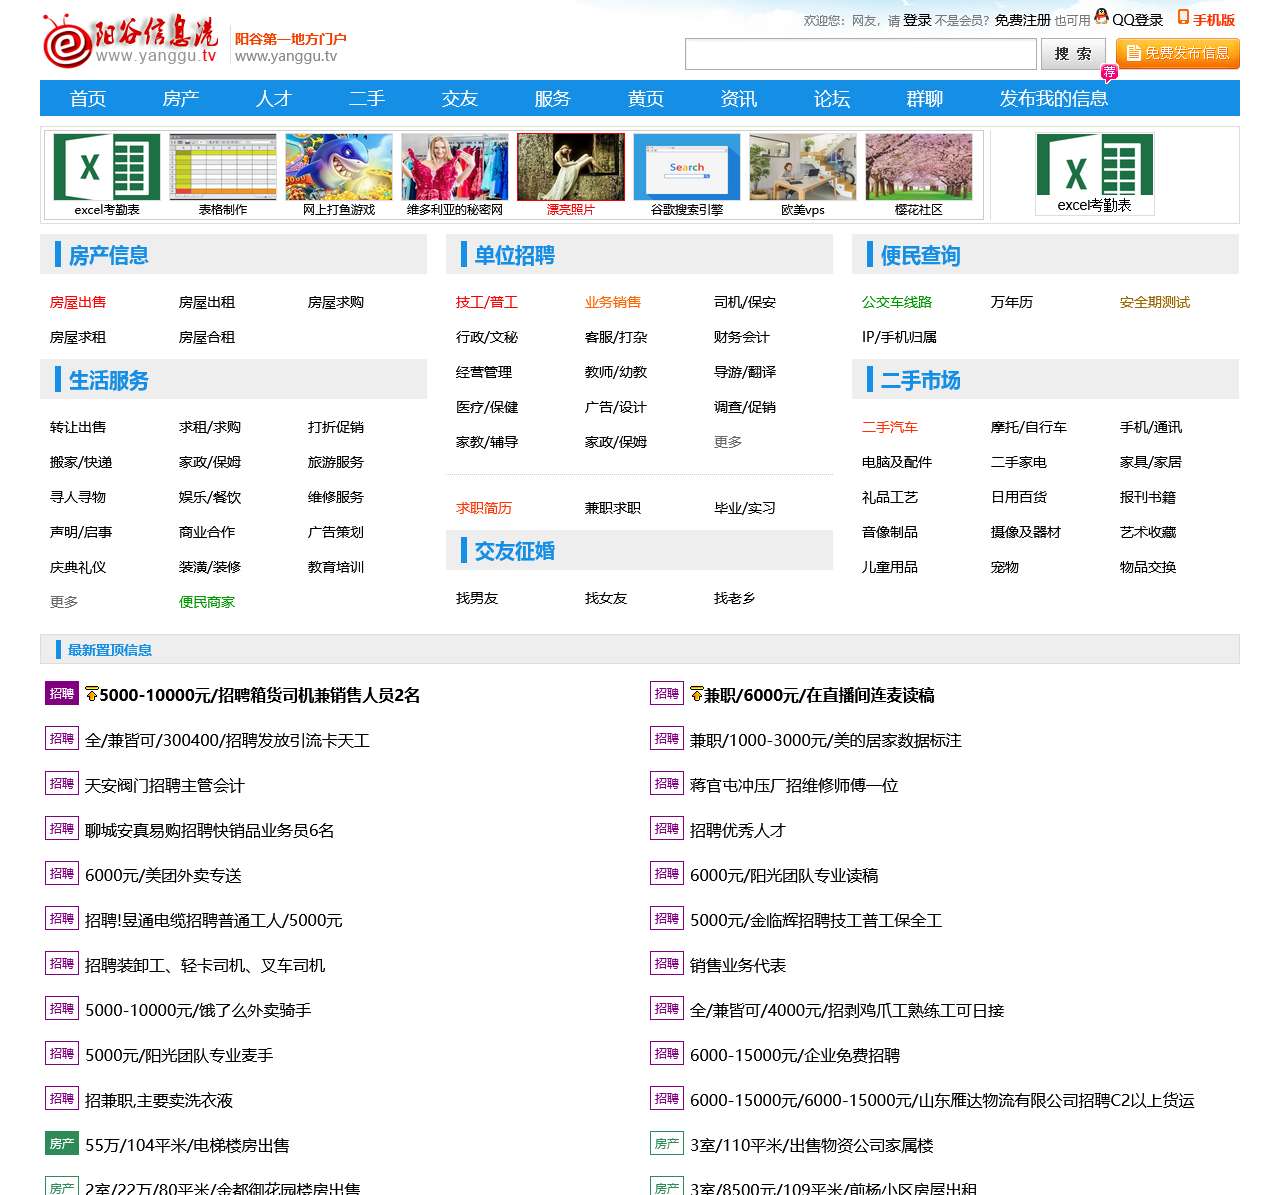Open the 谷歌搜索引擎 thumbnail
The height and width of the screenshot is (1195, 1280).
[x=686, y=166]
